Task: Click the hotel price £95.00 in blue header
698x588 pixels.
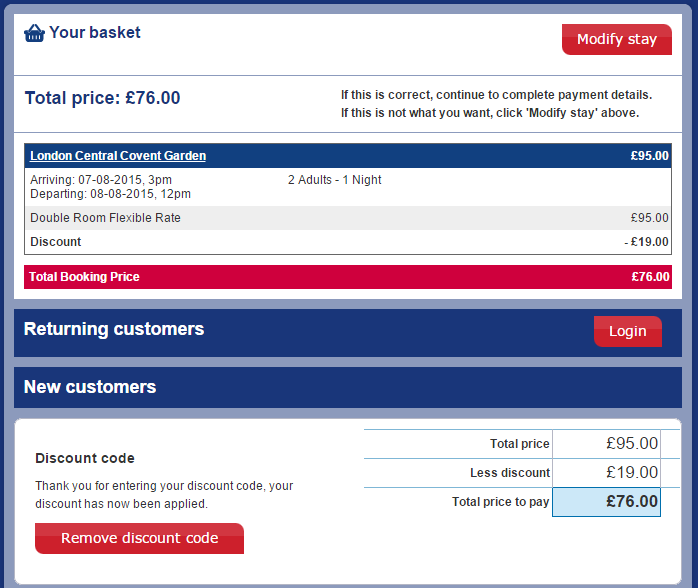Action: pyautogui.click(x=649, y=156)
